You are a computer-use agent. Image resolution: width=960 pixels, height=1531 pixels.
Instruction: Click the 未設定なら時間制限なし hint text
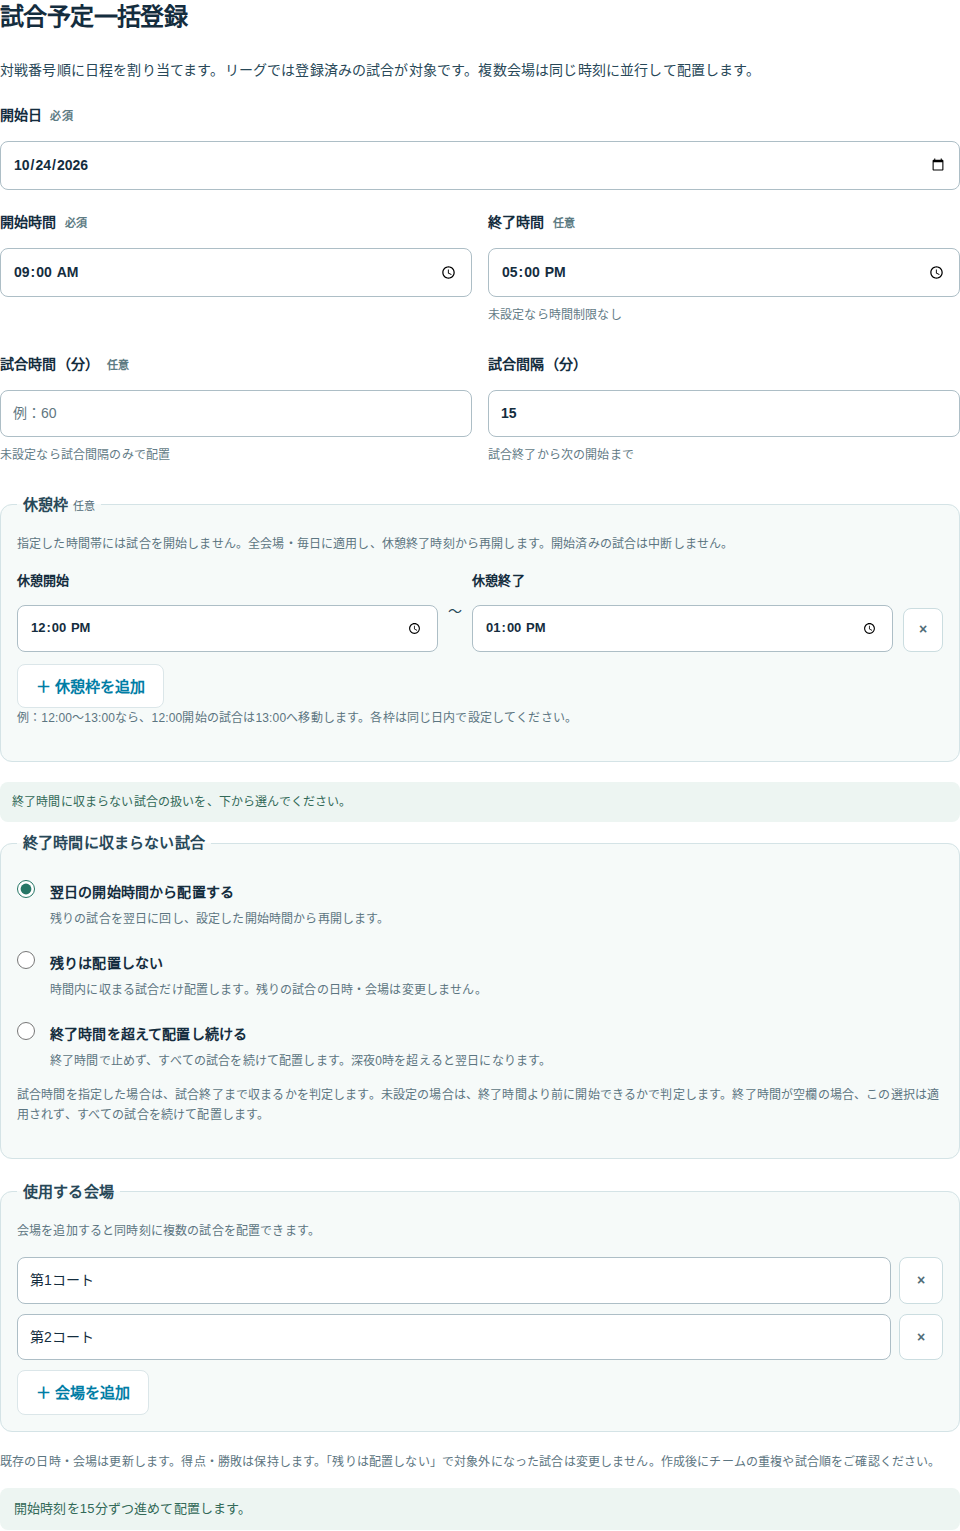tap(555, 314)
